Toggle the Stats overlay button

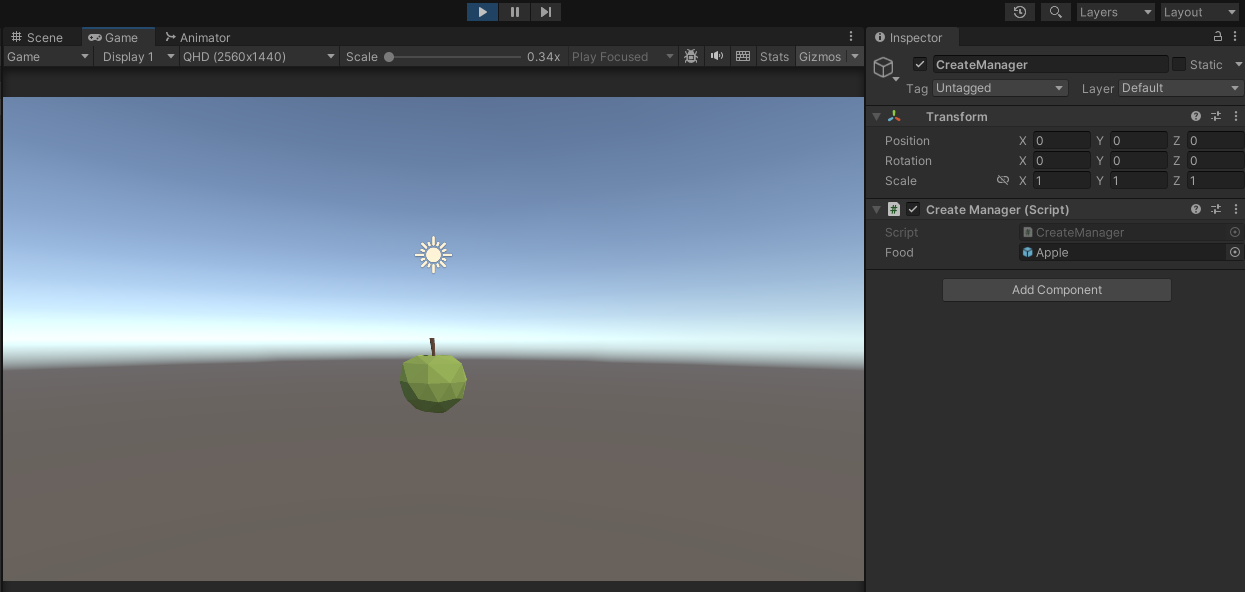pyautogui.click(x=774, y=57)
